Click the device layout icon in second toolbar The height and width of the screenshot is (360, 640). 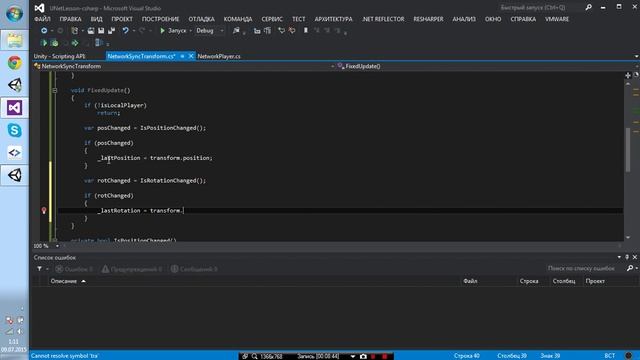[98, 43]
